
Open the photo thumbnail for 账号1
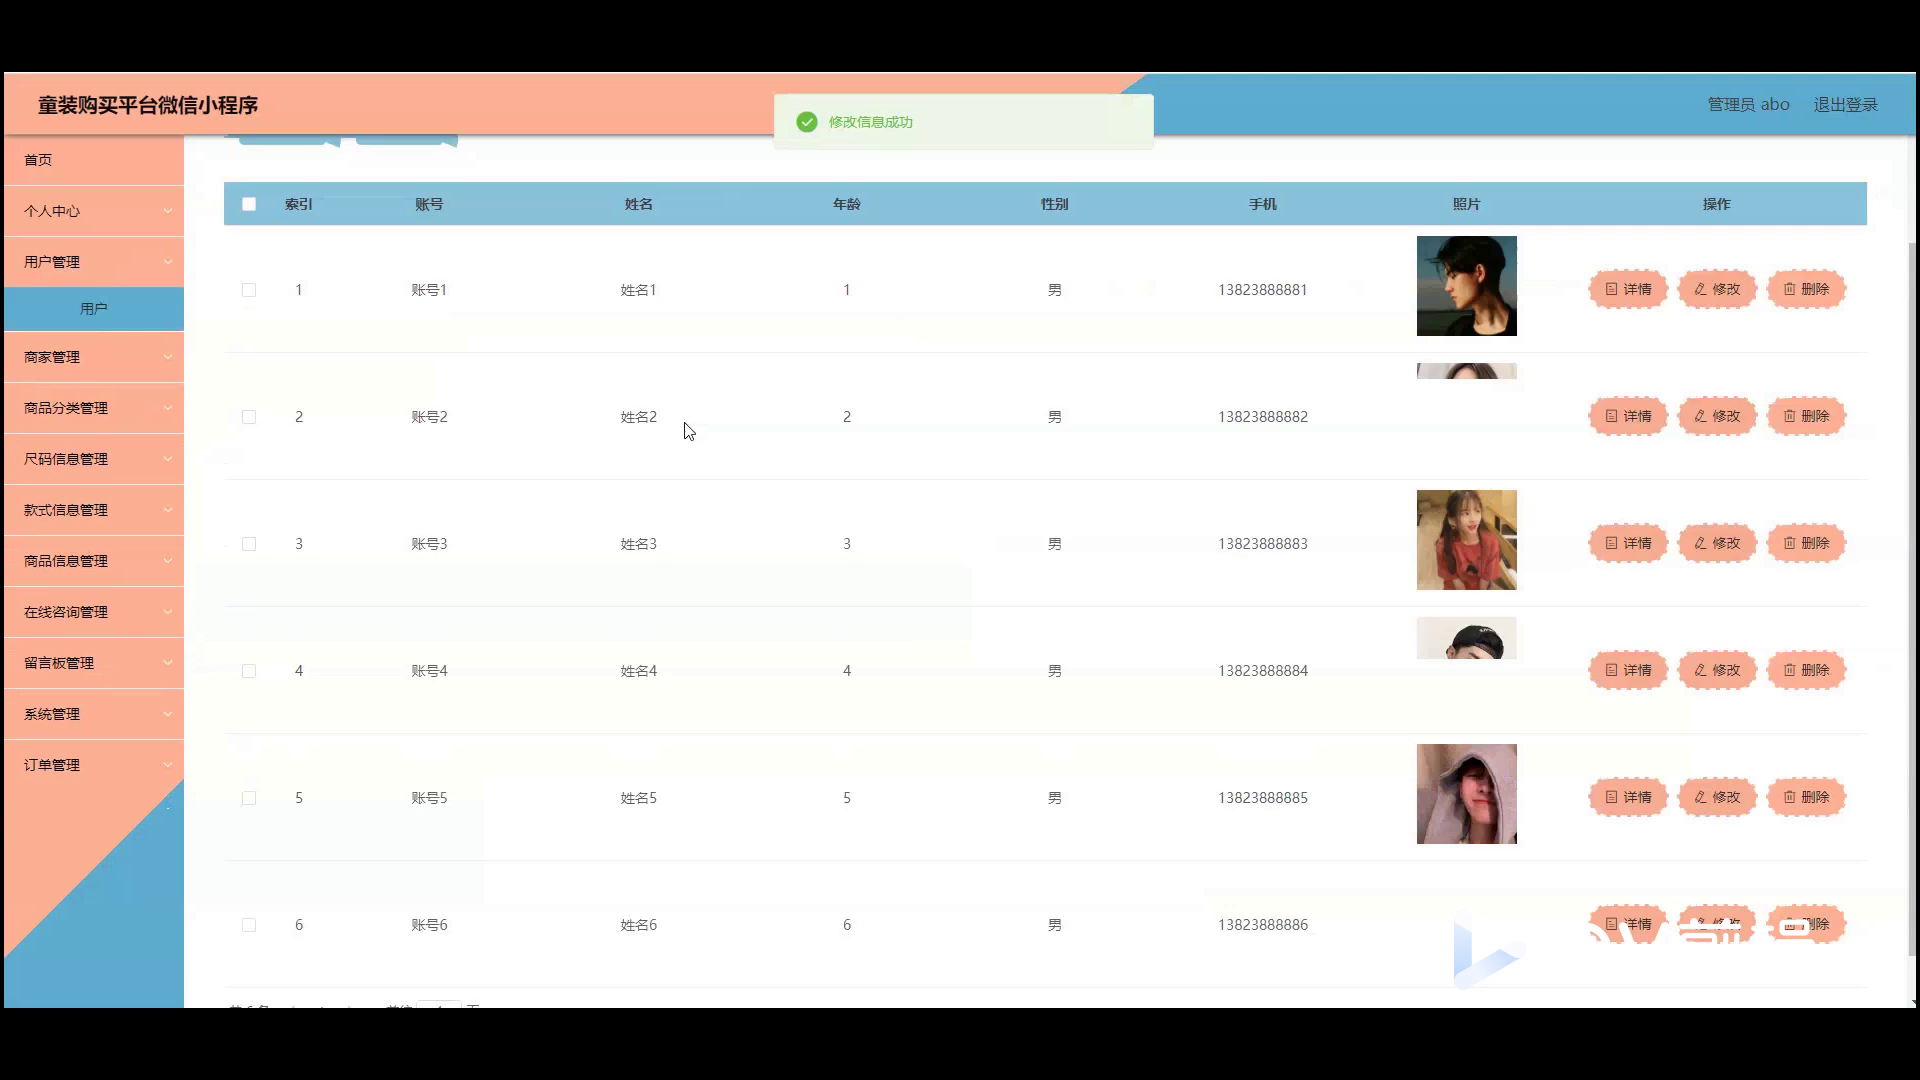(x=1466, y=286)
